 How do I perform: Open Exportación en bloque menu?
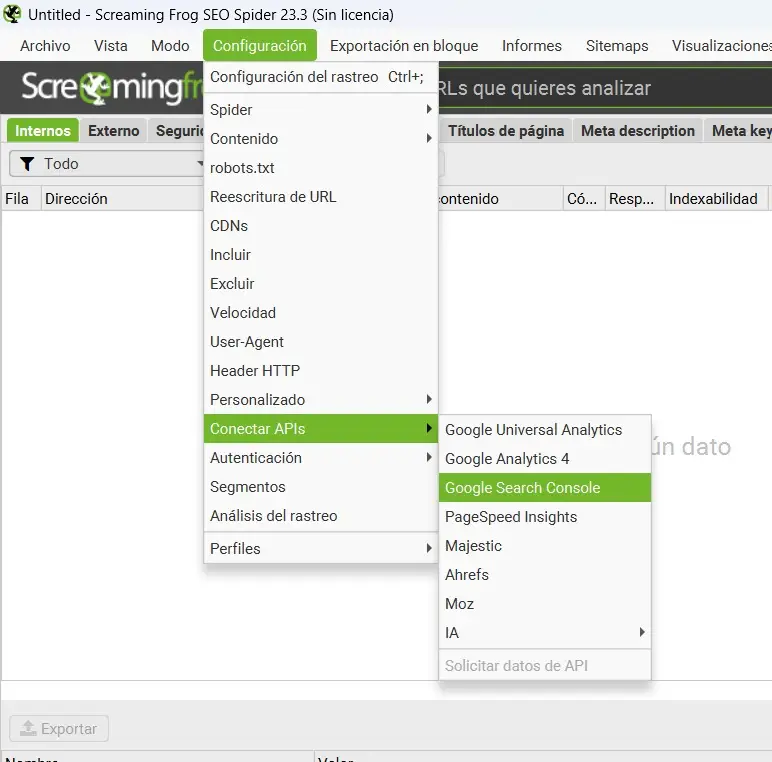(x=404, y=46)
